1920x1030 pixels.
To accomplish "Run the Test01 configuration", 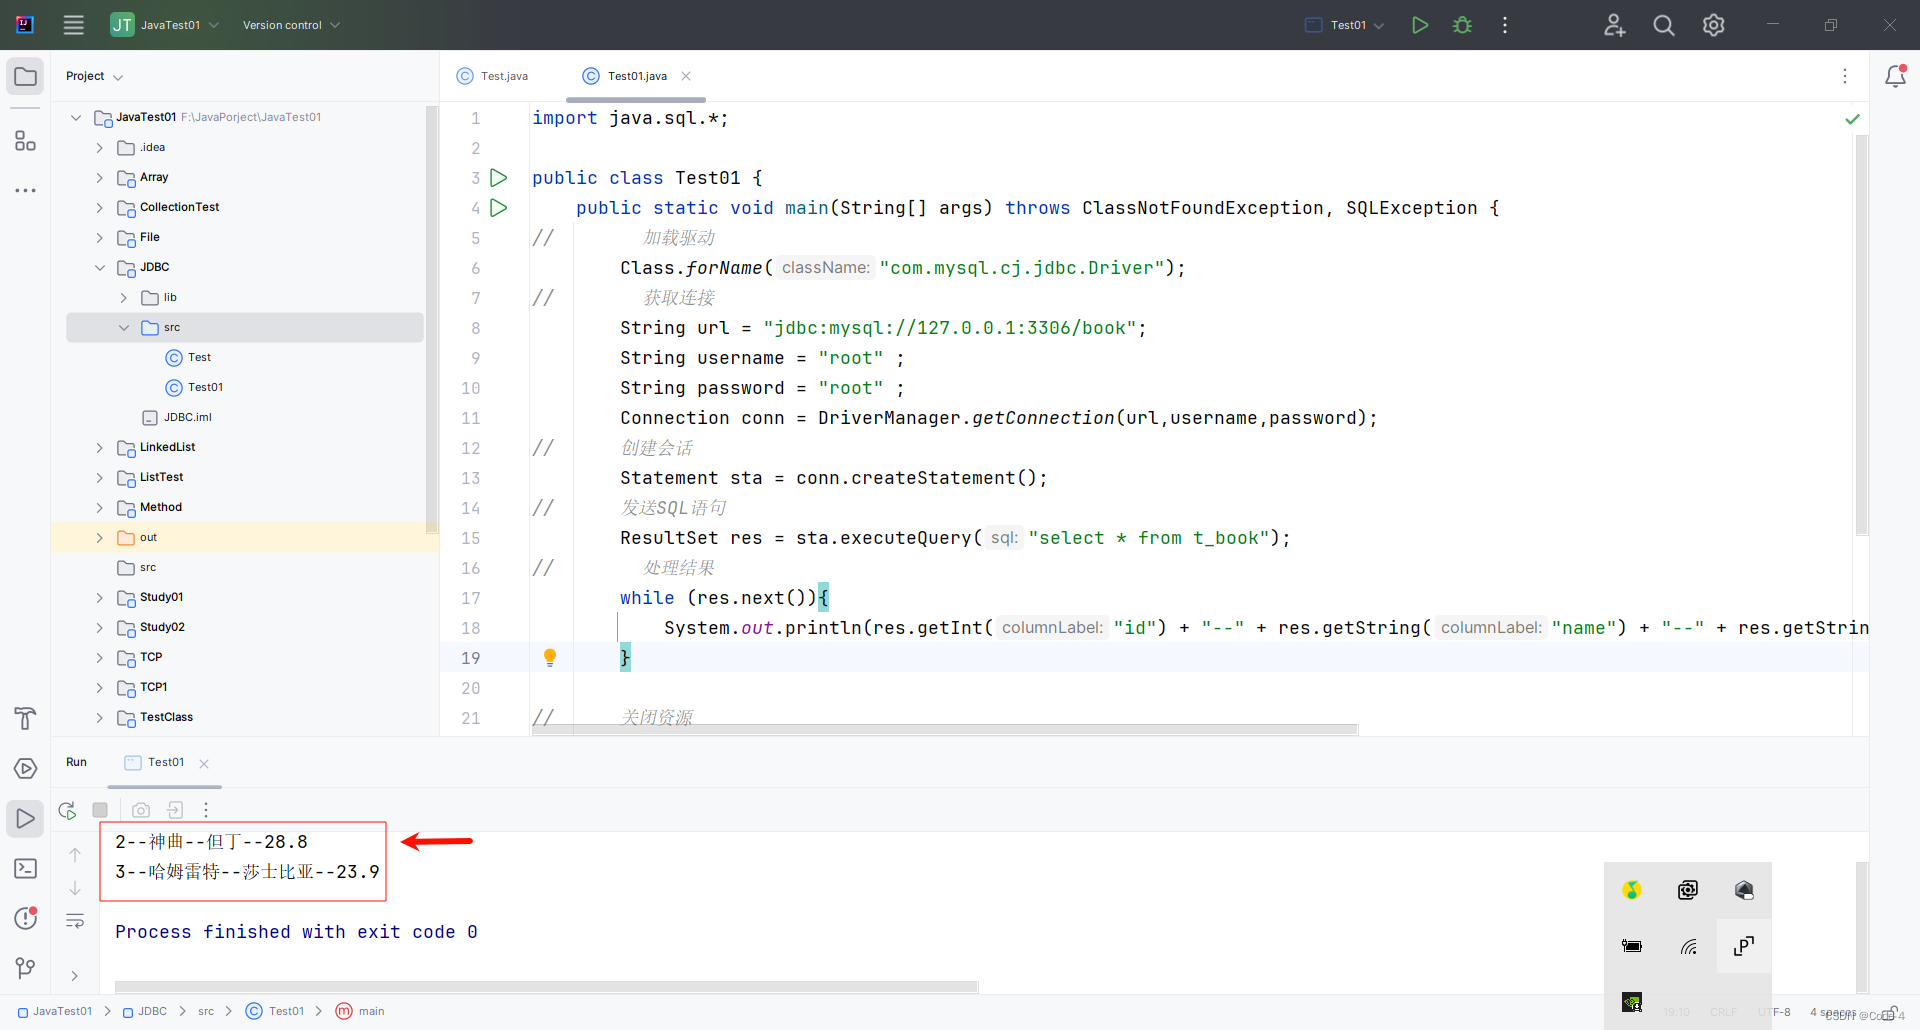I will click(1419, 25).
